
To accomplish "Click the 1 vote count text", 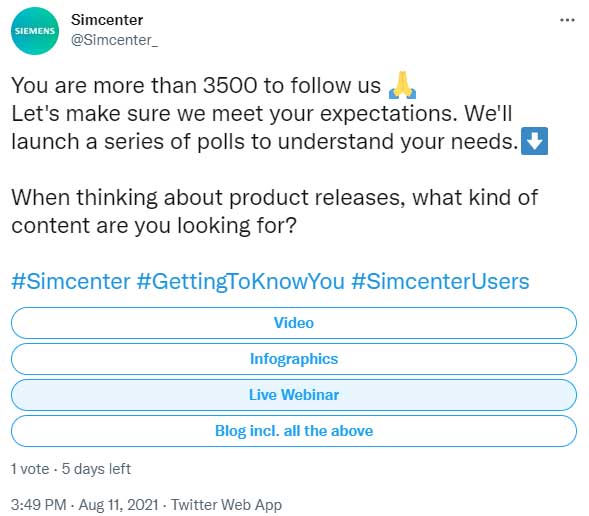I will coord(30,469).
